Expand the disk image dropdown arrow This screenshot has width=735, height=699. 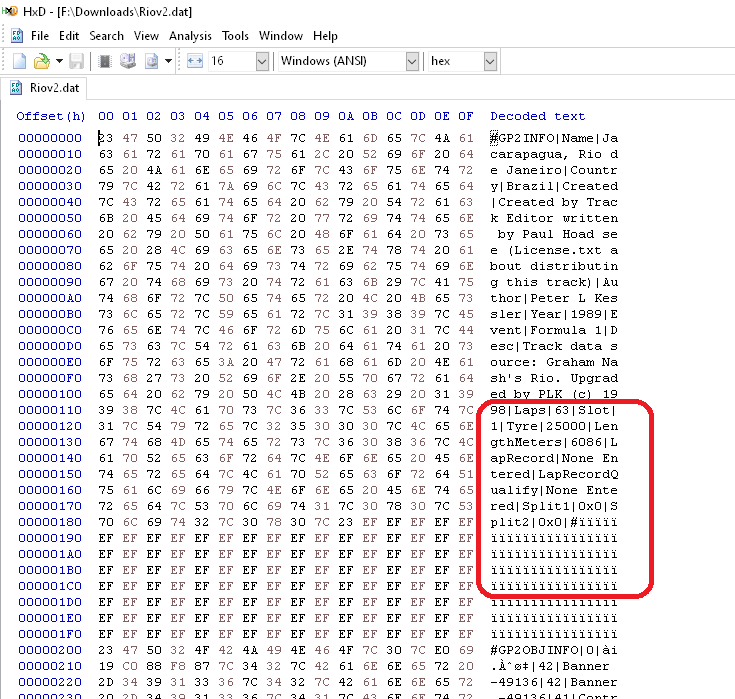(167, 62)
